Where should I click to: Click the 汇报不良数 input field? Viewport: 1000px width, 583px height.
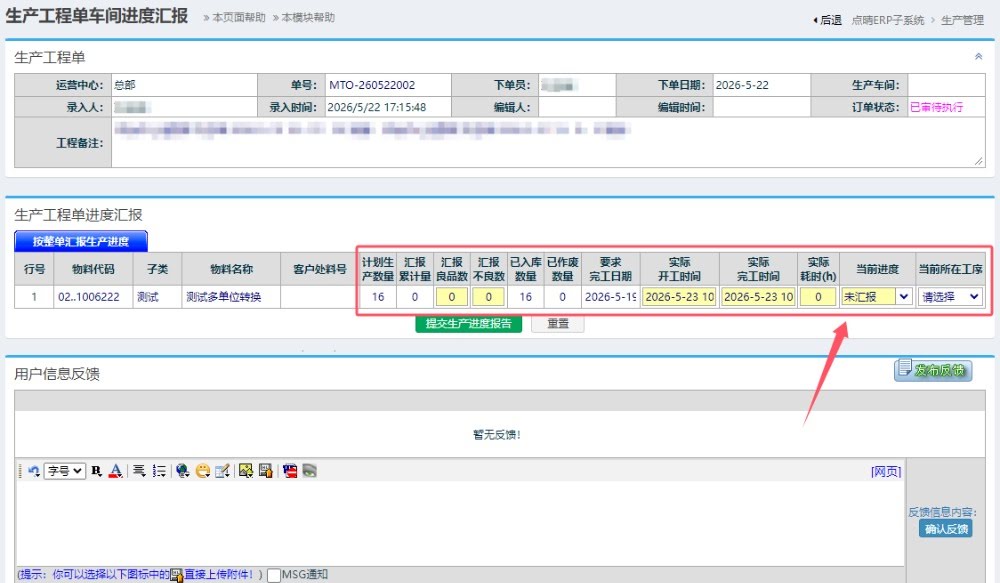point(489,297)
